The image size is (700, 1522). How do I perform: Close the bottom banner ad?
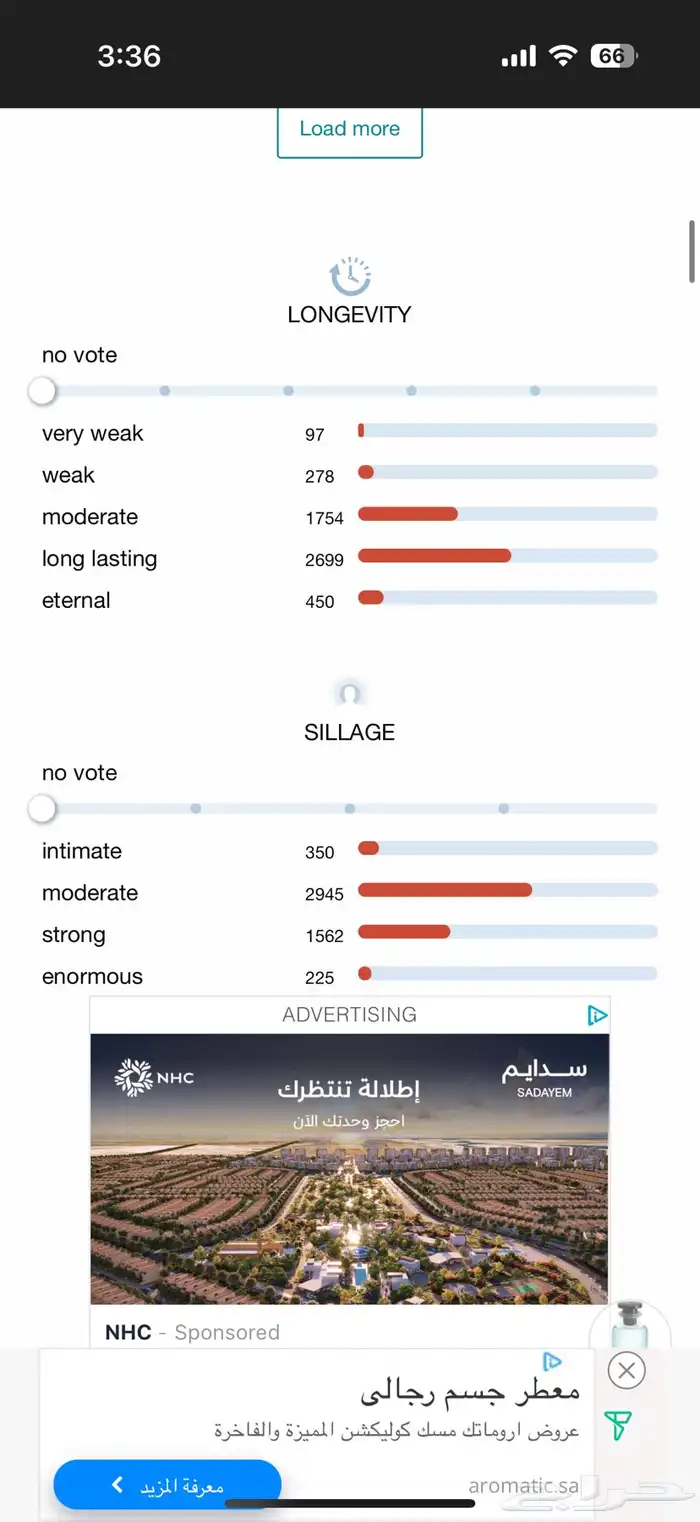(x=627, y=1370)
